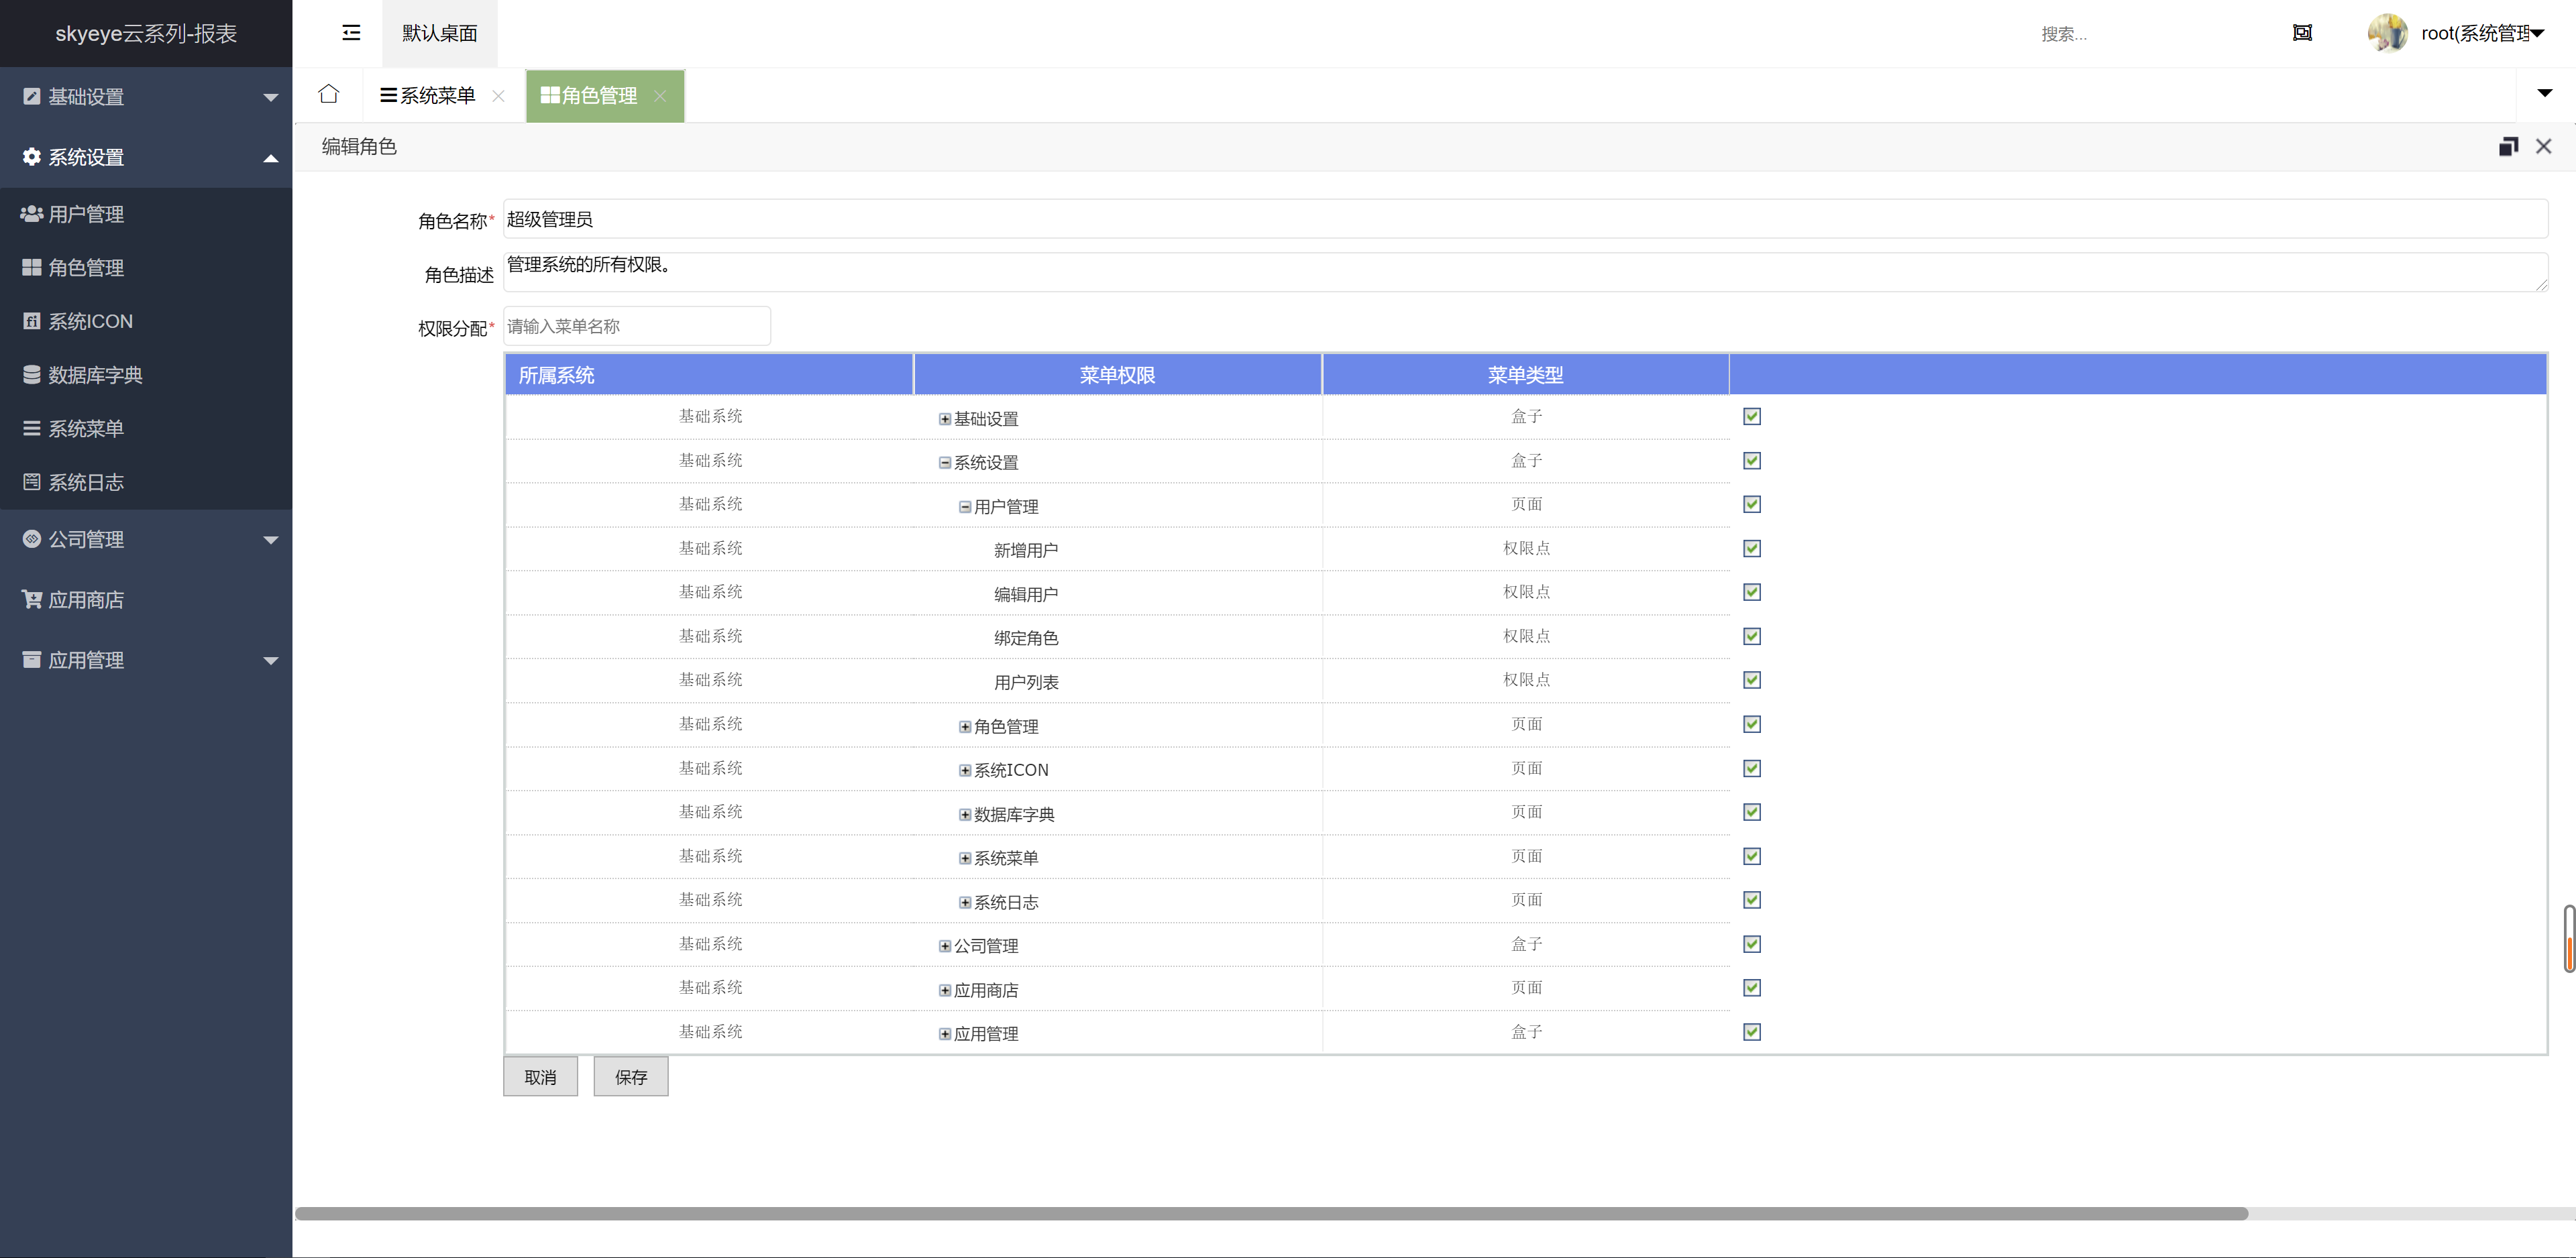Click the horizontal scrollbar at bottom
The width and height of the screenshot is (2576, 1258).
[x=1270, y=1213]
